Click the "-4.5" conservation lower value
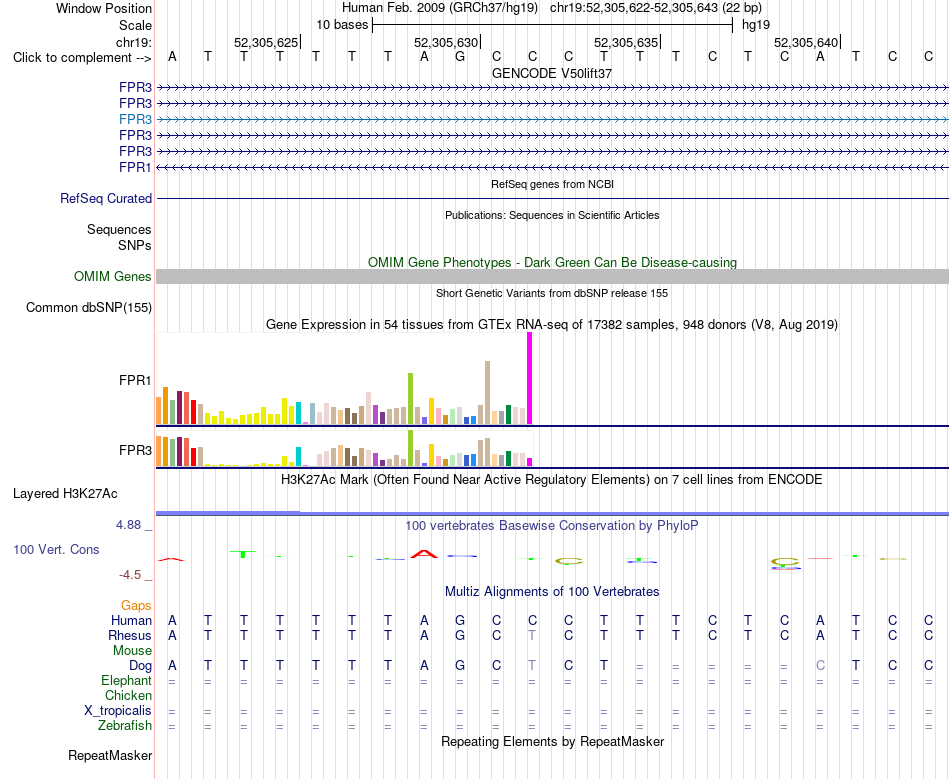This screenshot has height=779, width=950. pyautogui.click(x=130, y=575)
